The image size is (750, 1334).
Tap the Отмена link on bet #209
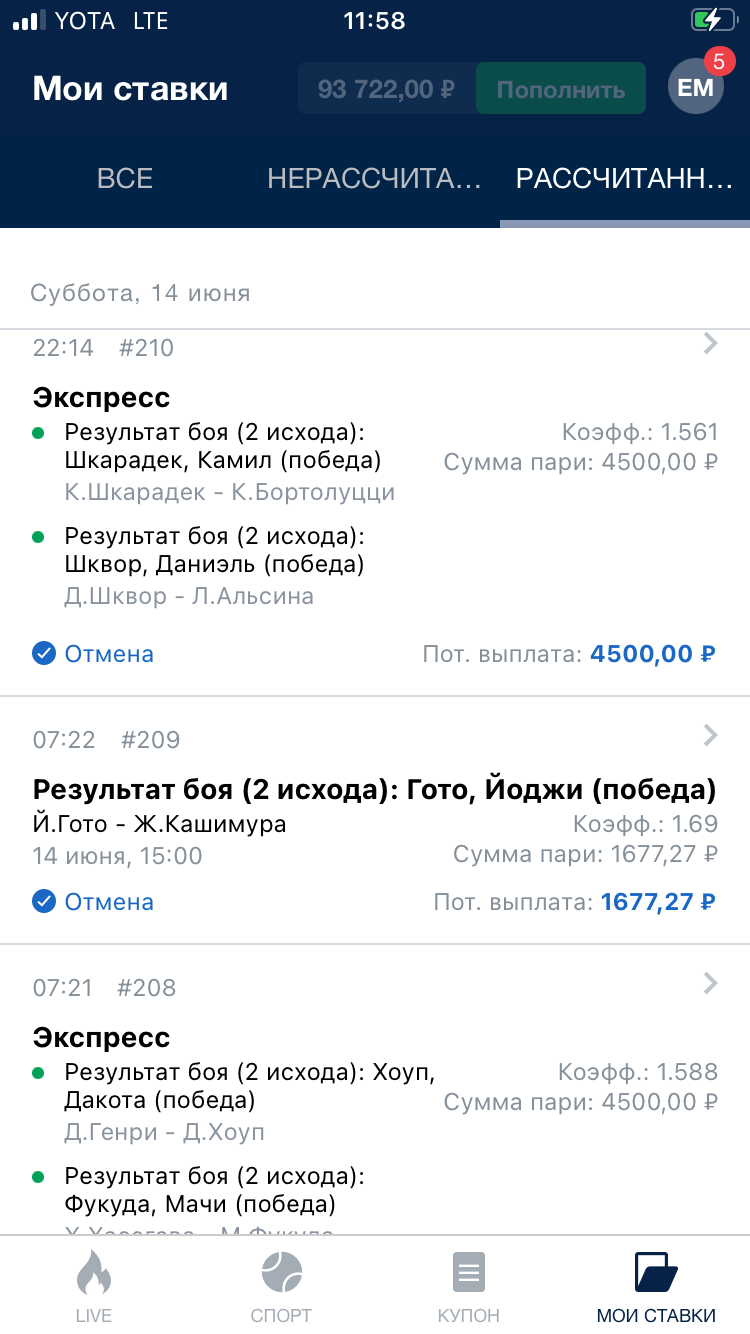109,902
